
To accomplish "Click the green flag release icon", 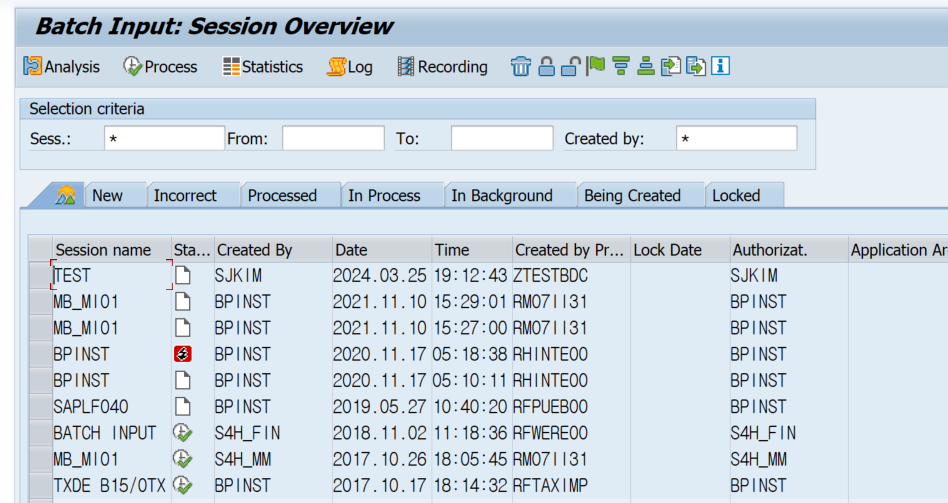I will 596,65.
